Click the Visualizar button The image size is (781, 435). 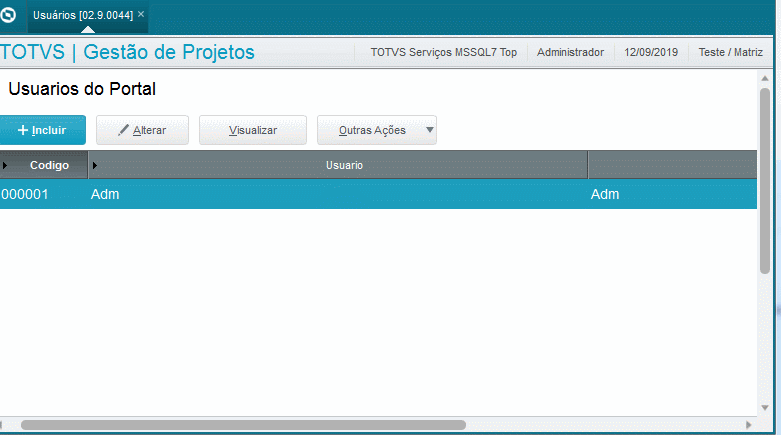[253, 130]
